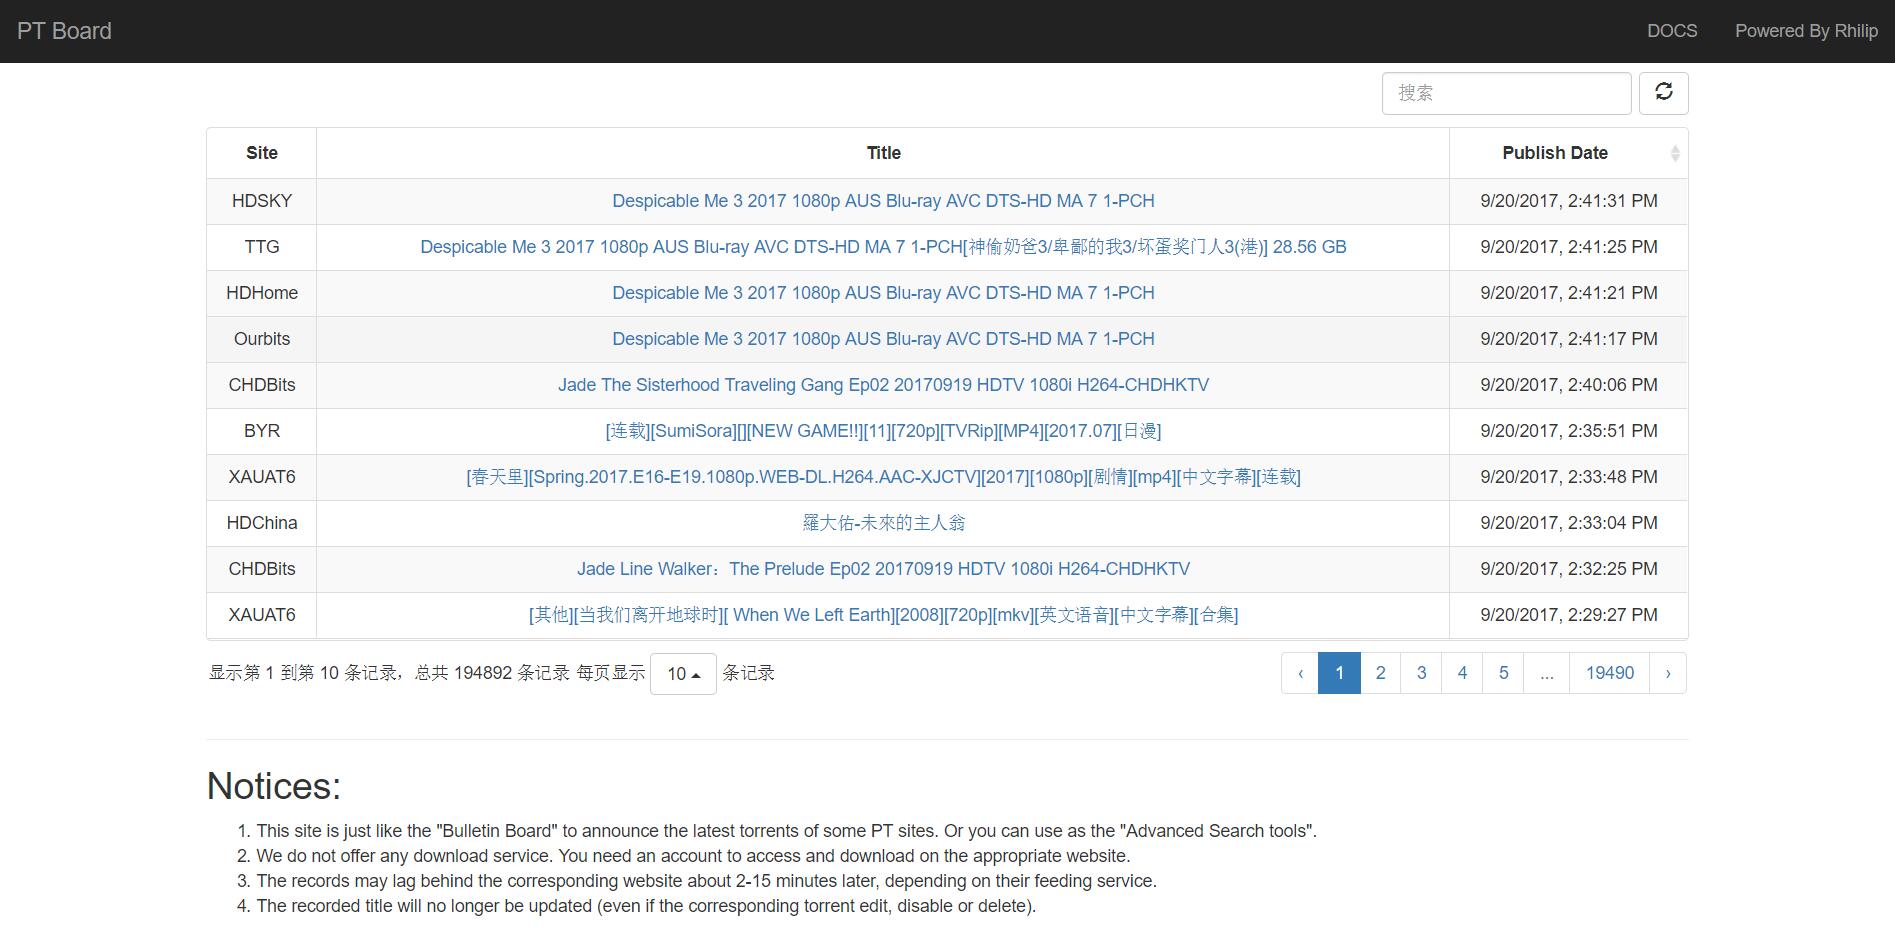This screenshot has width=1895, height=937.
Task: Click the pagination ellipsis item
Action: (1547, 673)
